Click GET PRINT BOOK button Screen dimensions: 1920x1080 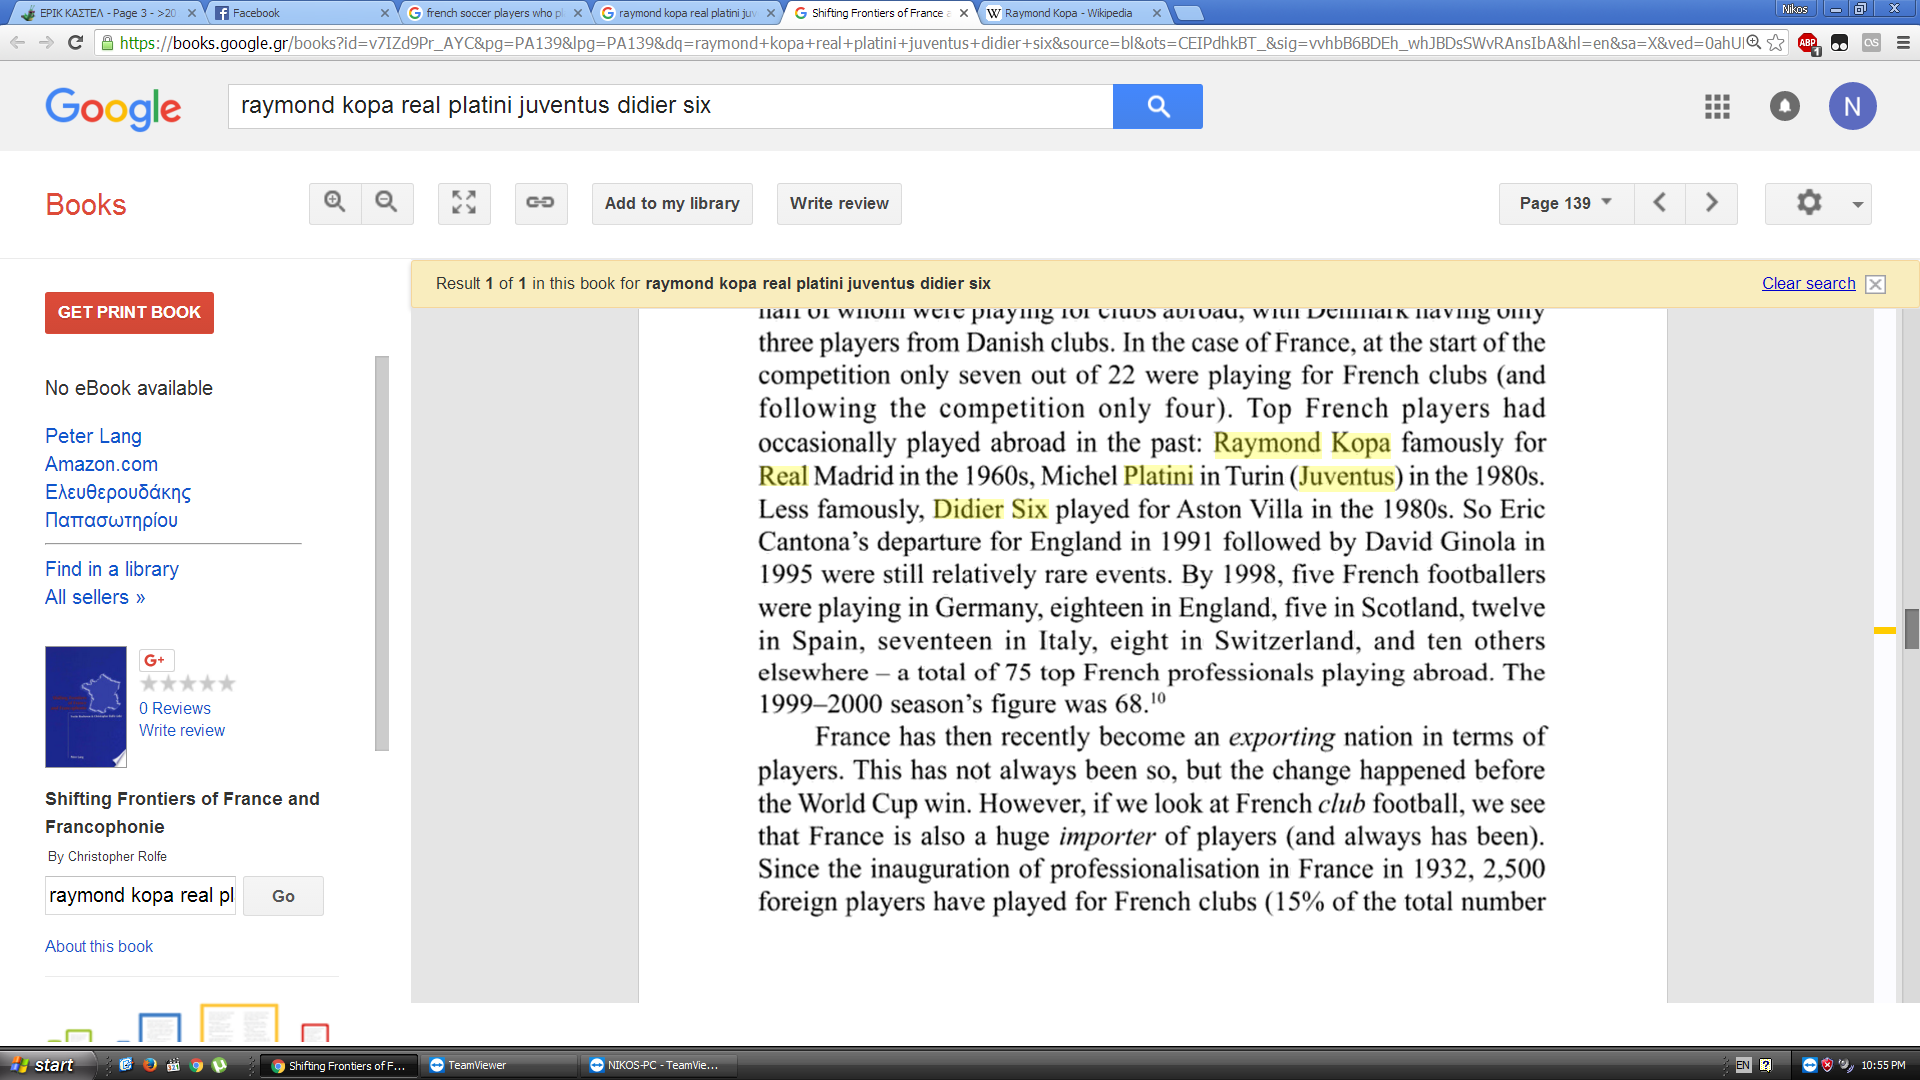(129, 312)
